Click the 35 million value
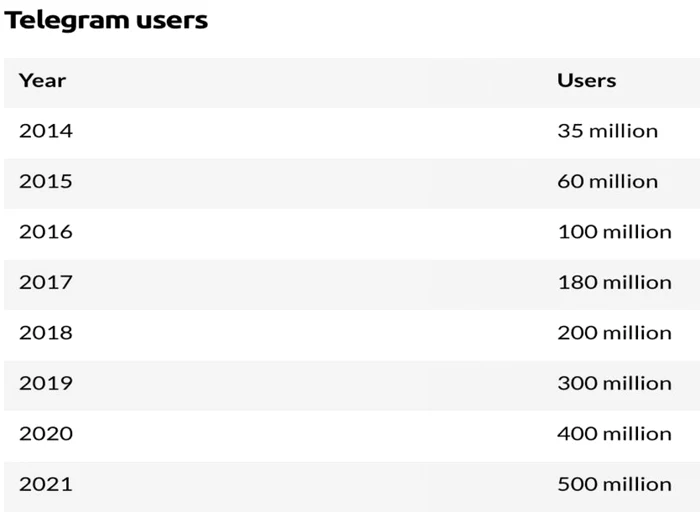 [608, 131]
